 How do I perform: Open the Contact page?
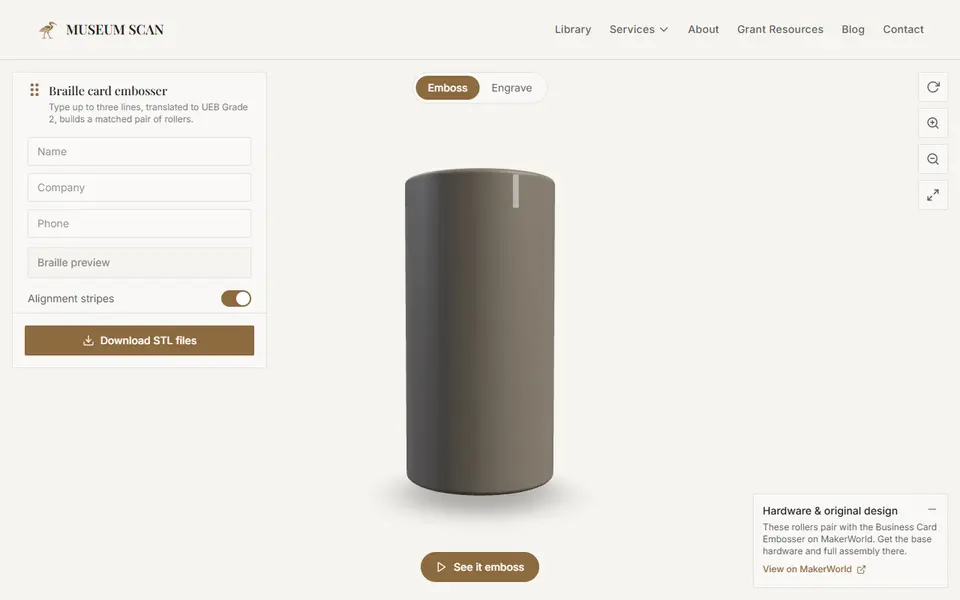pyautogui.click(x=903, y=29)
